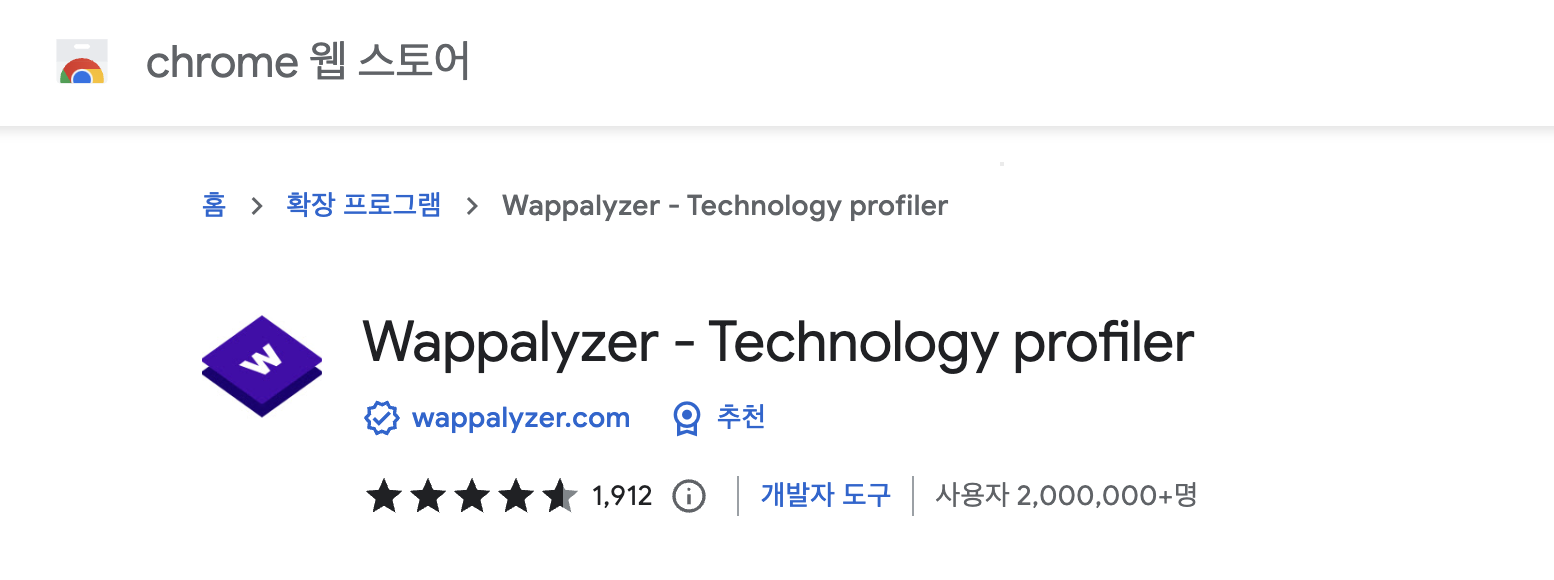This screenshot has height=580, width=1554.
Task: Click the 1,912 ratings count
Action: (622, 495)
